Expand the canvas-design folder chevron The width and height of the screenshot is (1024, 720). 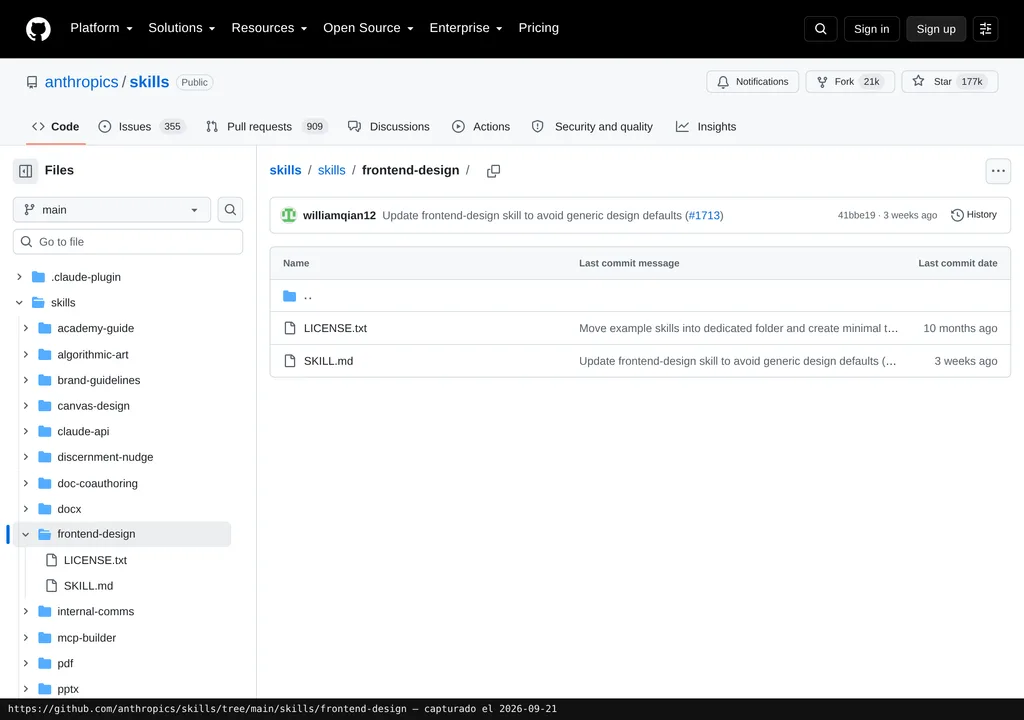[25, 406]
